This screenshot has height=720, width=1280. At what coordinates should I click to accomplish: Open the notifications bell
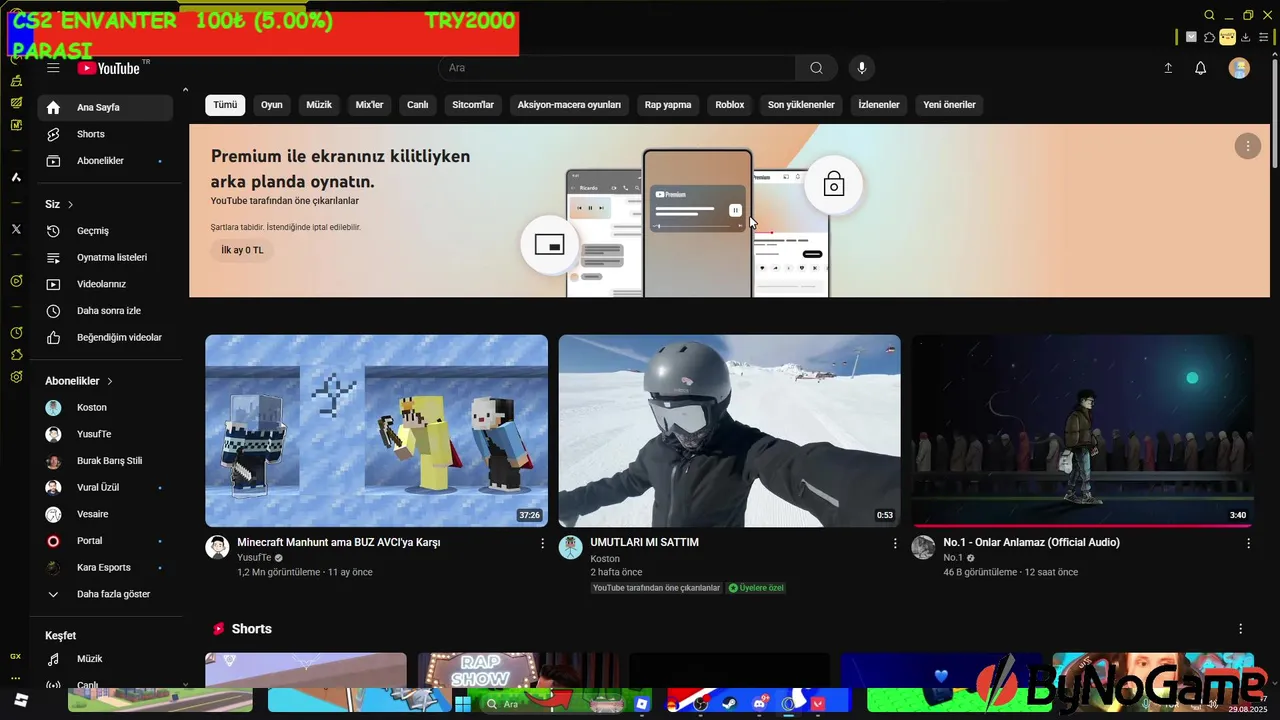pos(1201,68)
